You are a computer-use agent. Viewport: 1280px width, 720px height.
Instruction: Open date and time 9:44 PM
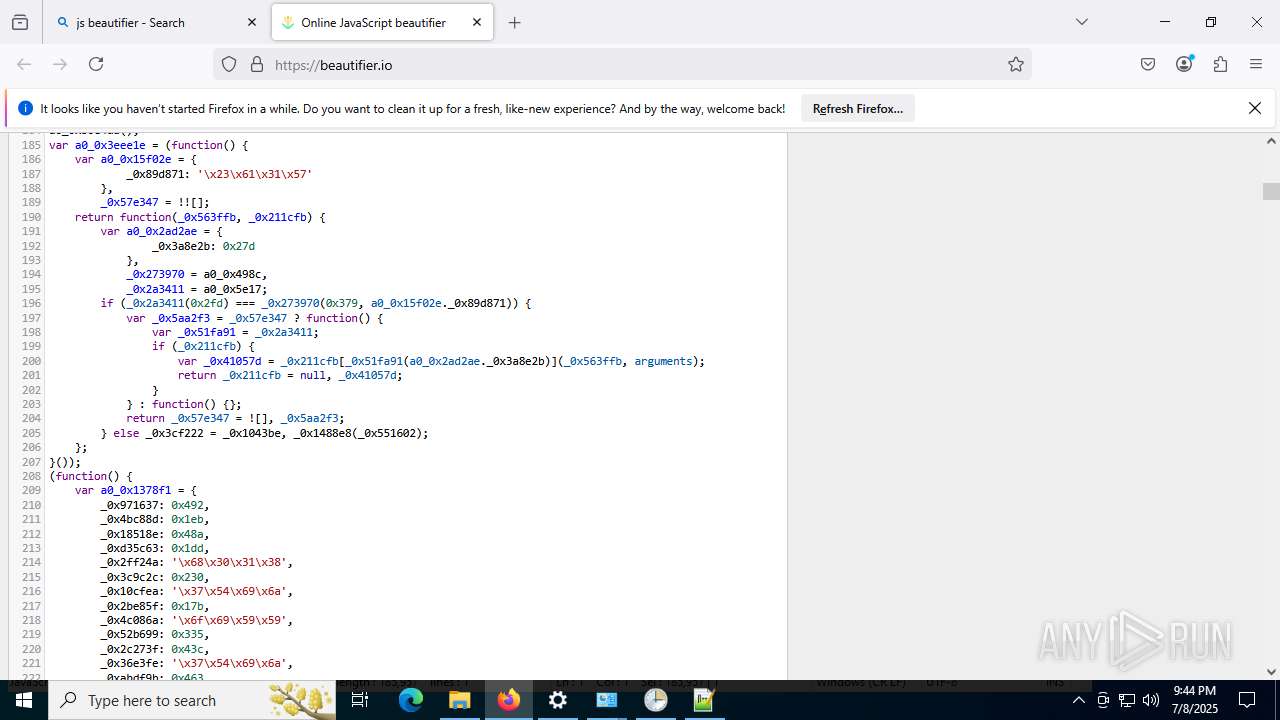1194,700
